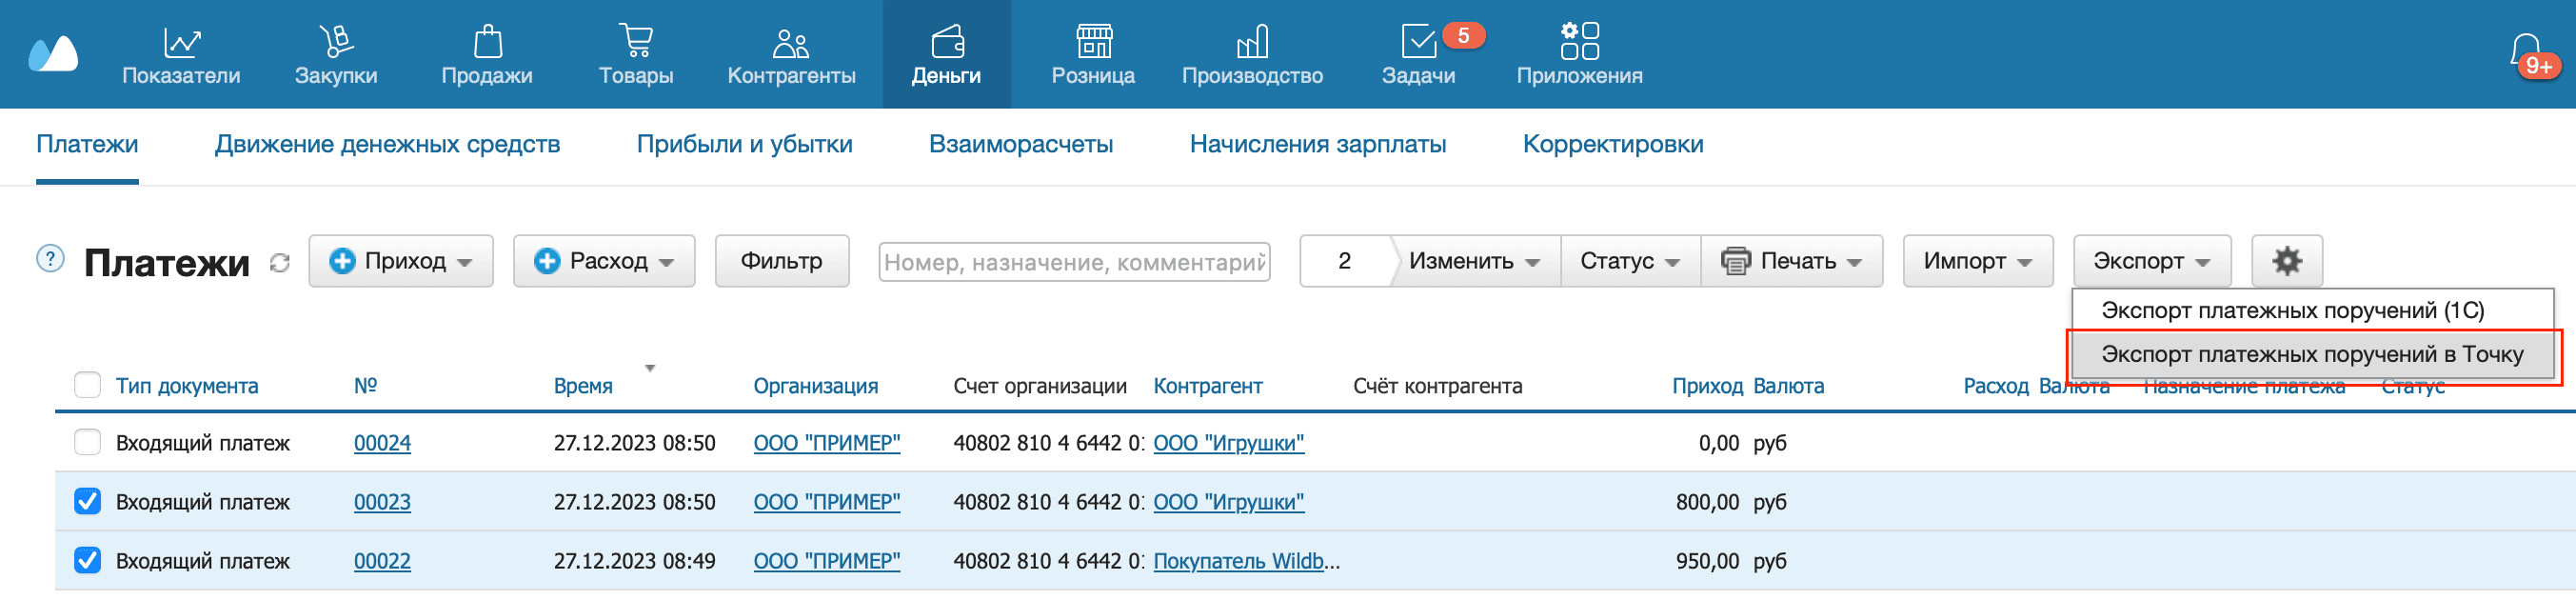
Task: Open the Закупки purchases icon
Action: 335,42
